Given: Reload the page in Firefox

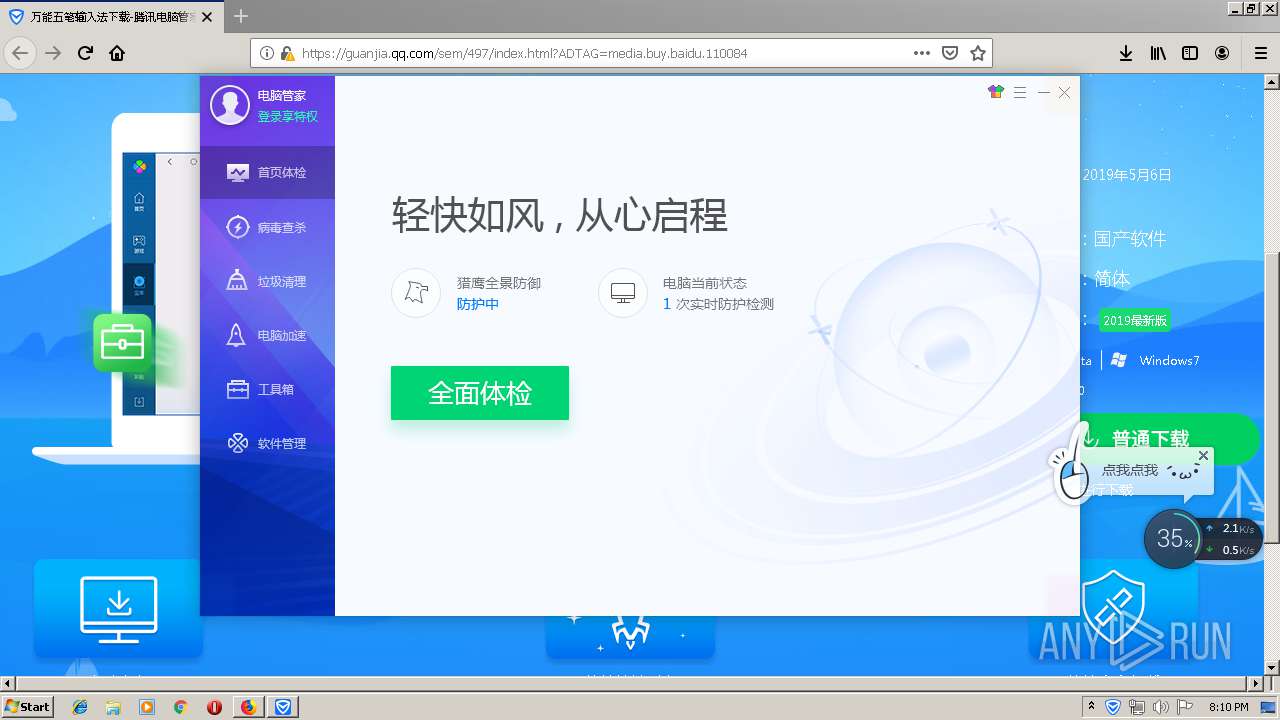Looking at the screenshot, I should coord(85,53).
